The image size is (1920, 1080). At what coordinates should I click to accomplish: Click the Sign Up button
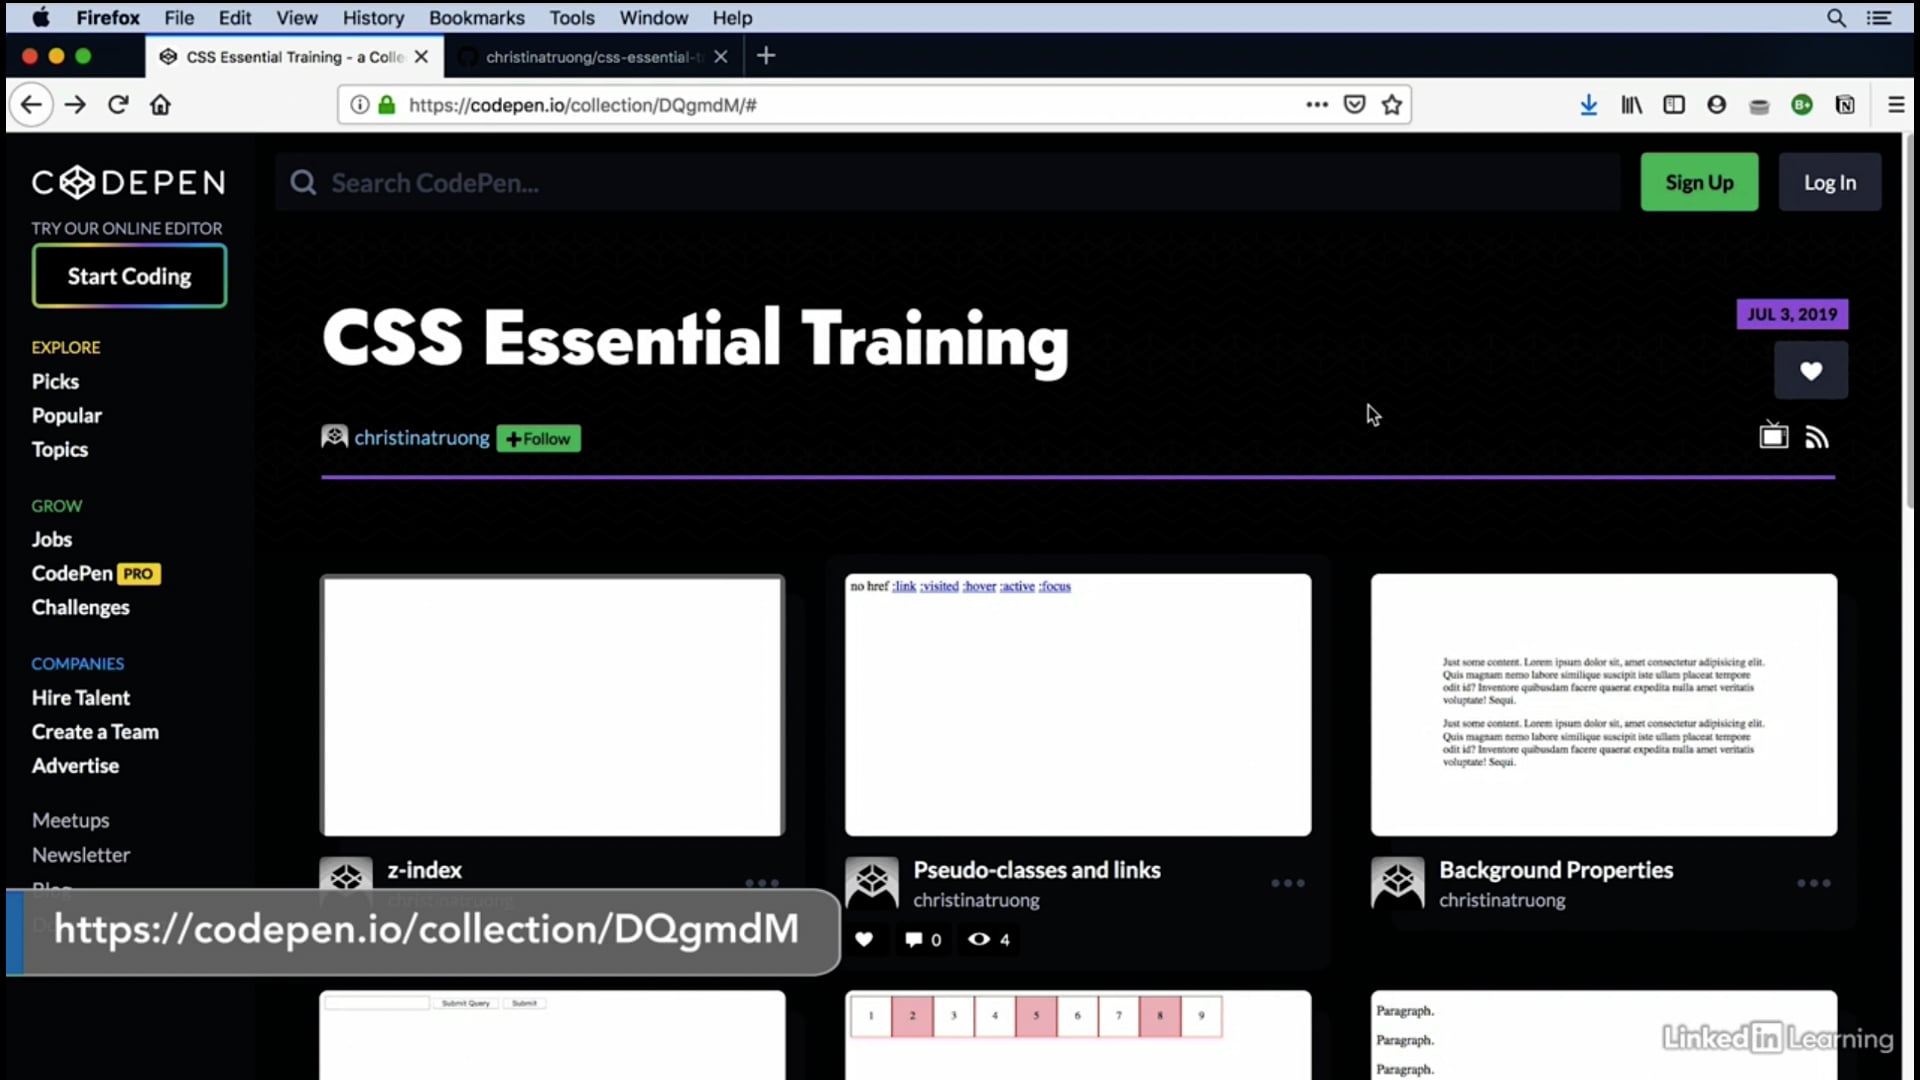(x=1698, y=182)
